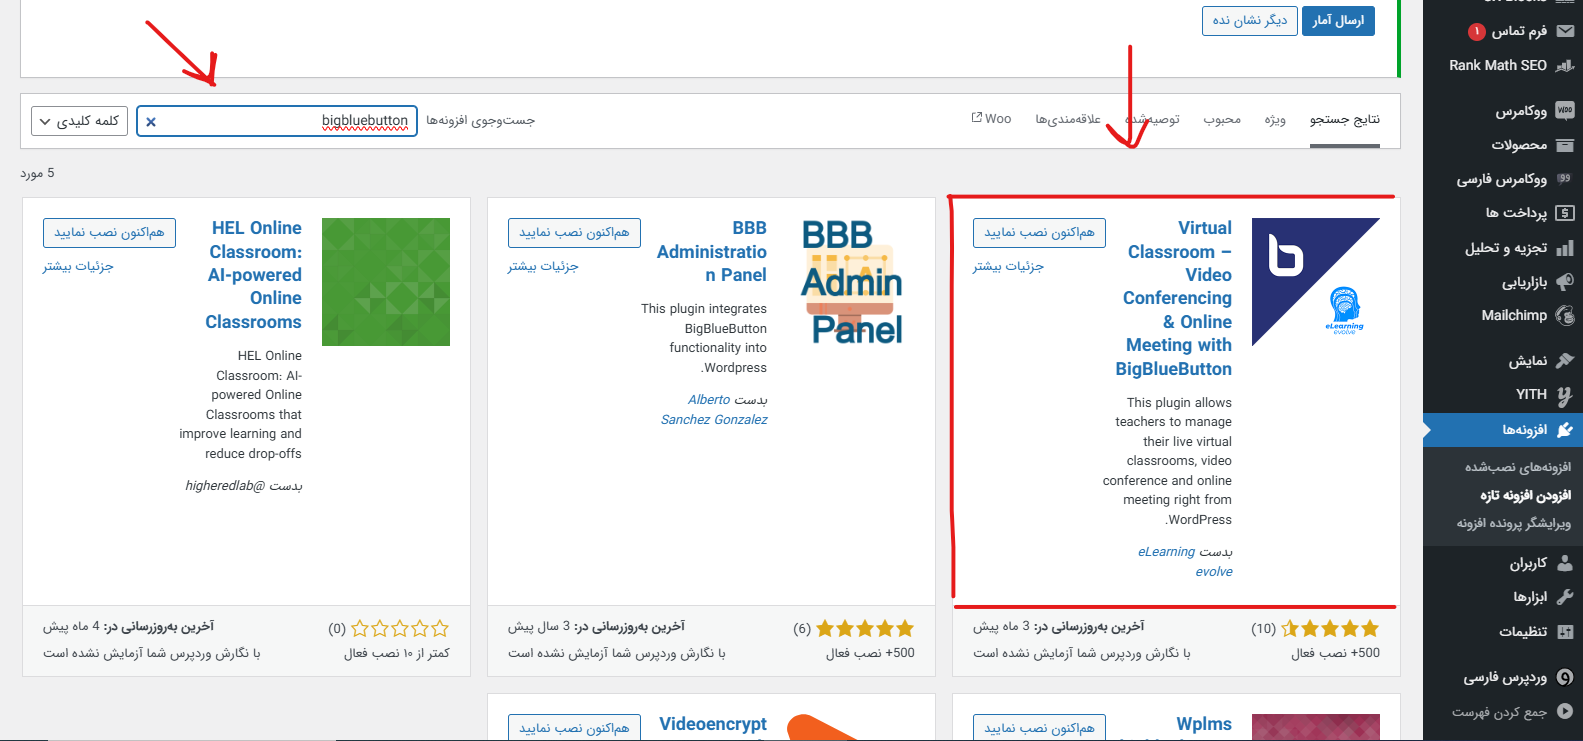Open بازاریابی via its megaphone icon

1565,282
